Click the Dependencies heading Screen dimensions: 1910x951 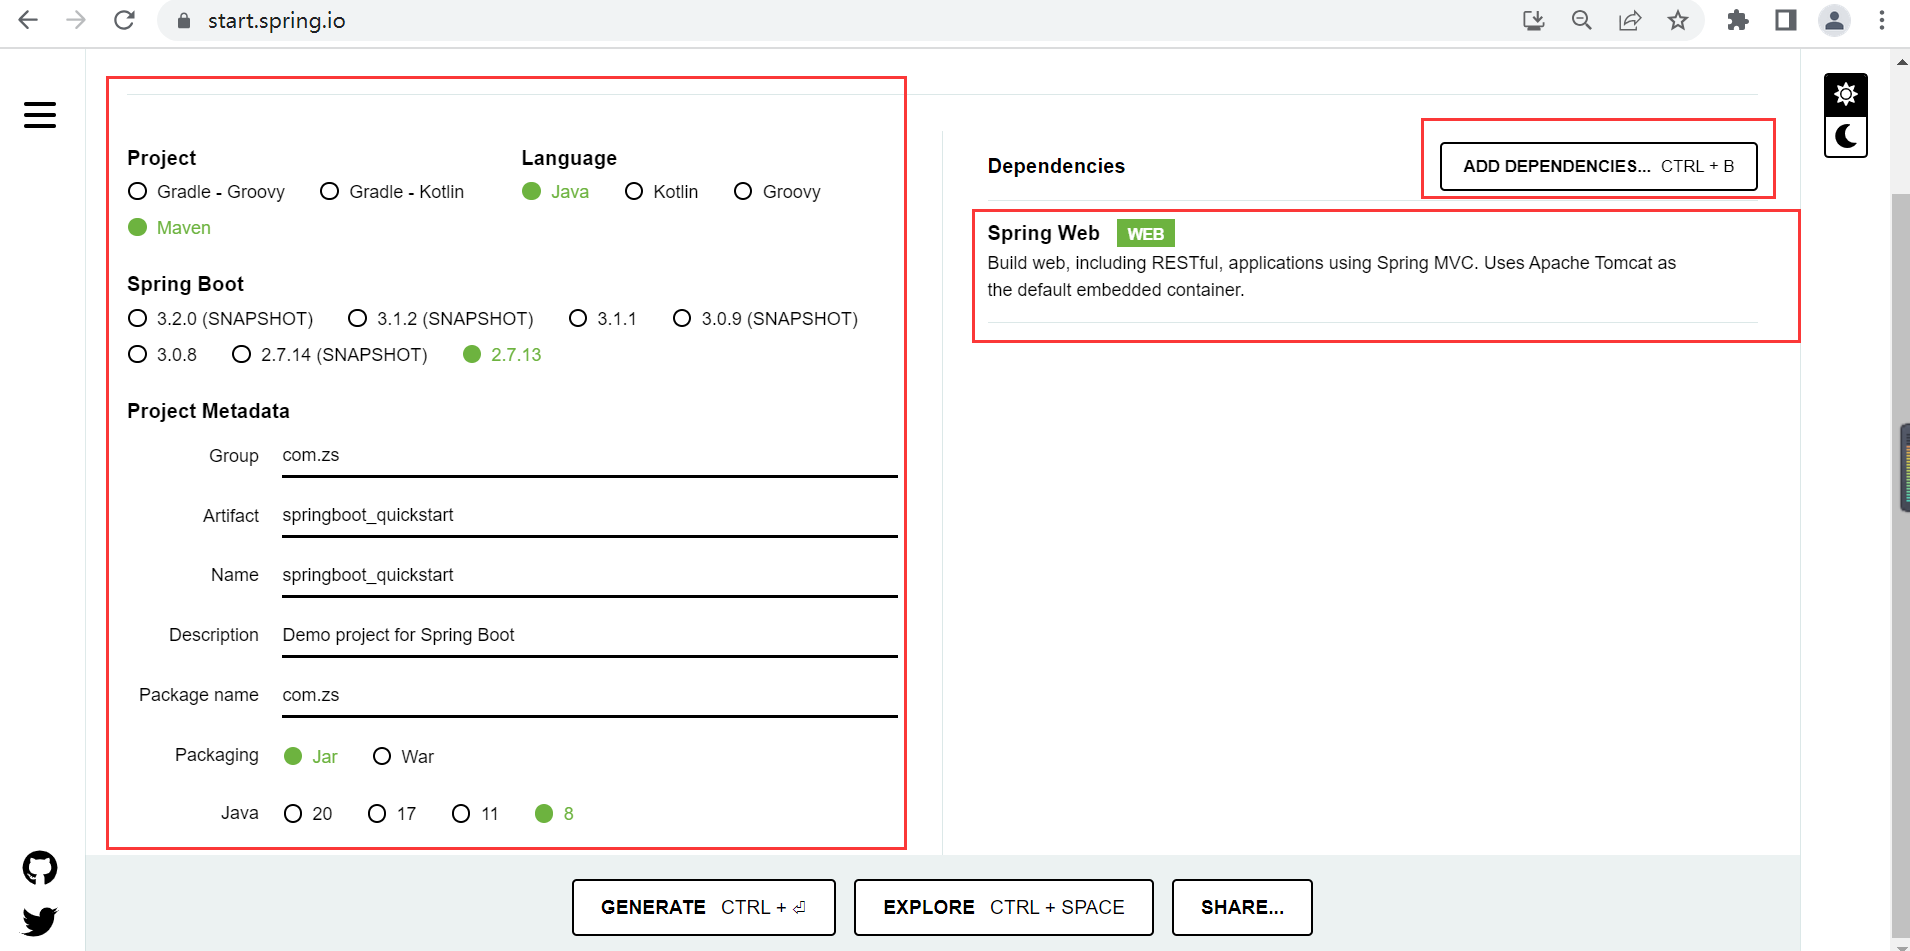point(1056,166)
